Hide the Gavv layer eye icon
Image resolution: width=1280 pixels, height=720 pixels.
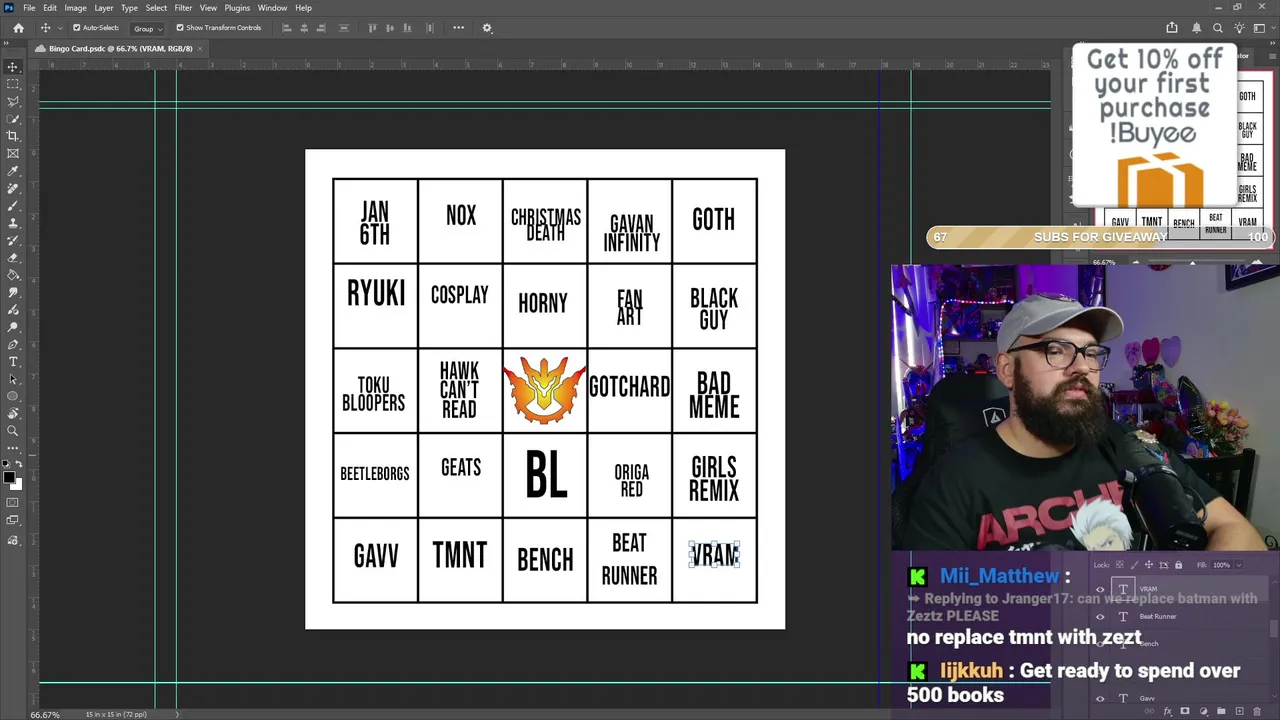coord(1100,699)
